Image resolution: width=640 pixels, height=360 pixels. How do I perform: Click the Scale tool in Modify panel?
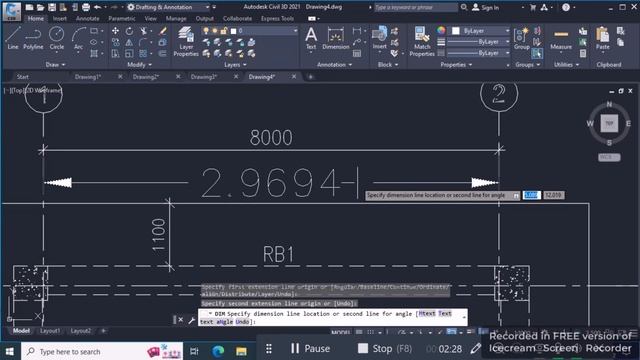coord(129,53)
